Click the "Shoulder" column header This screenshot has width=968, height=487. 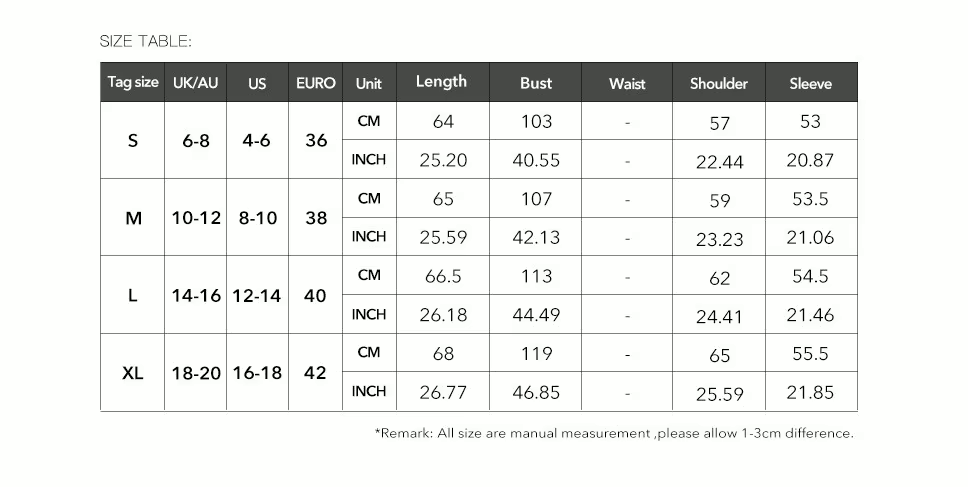click(719, 84)
